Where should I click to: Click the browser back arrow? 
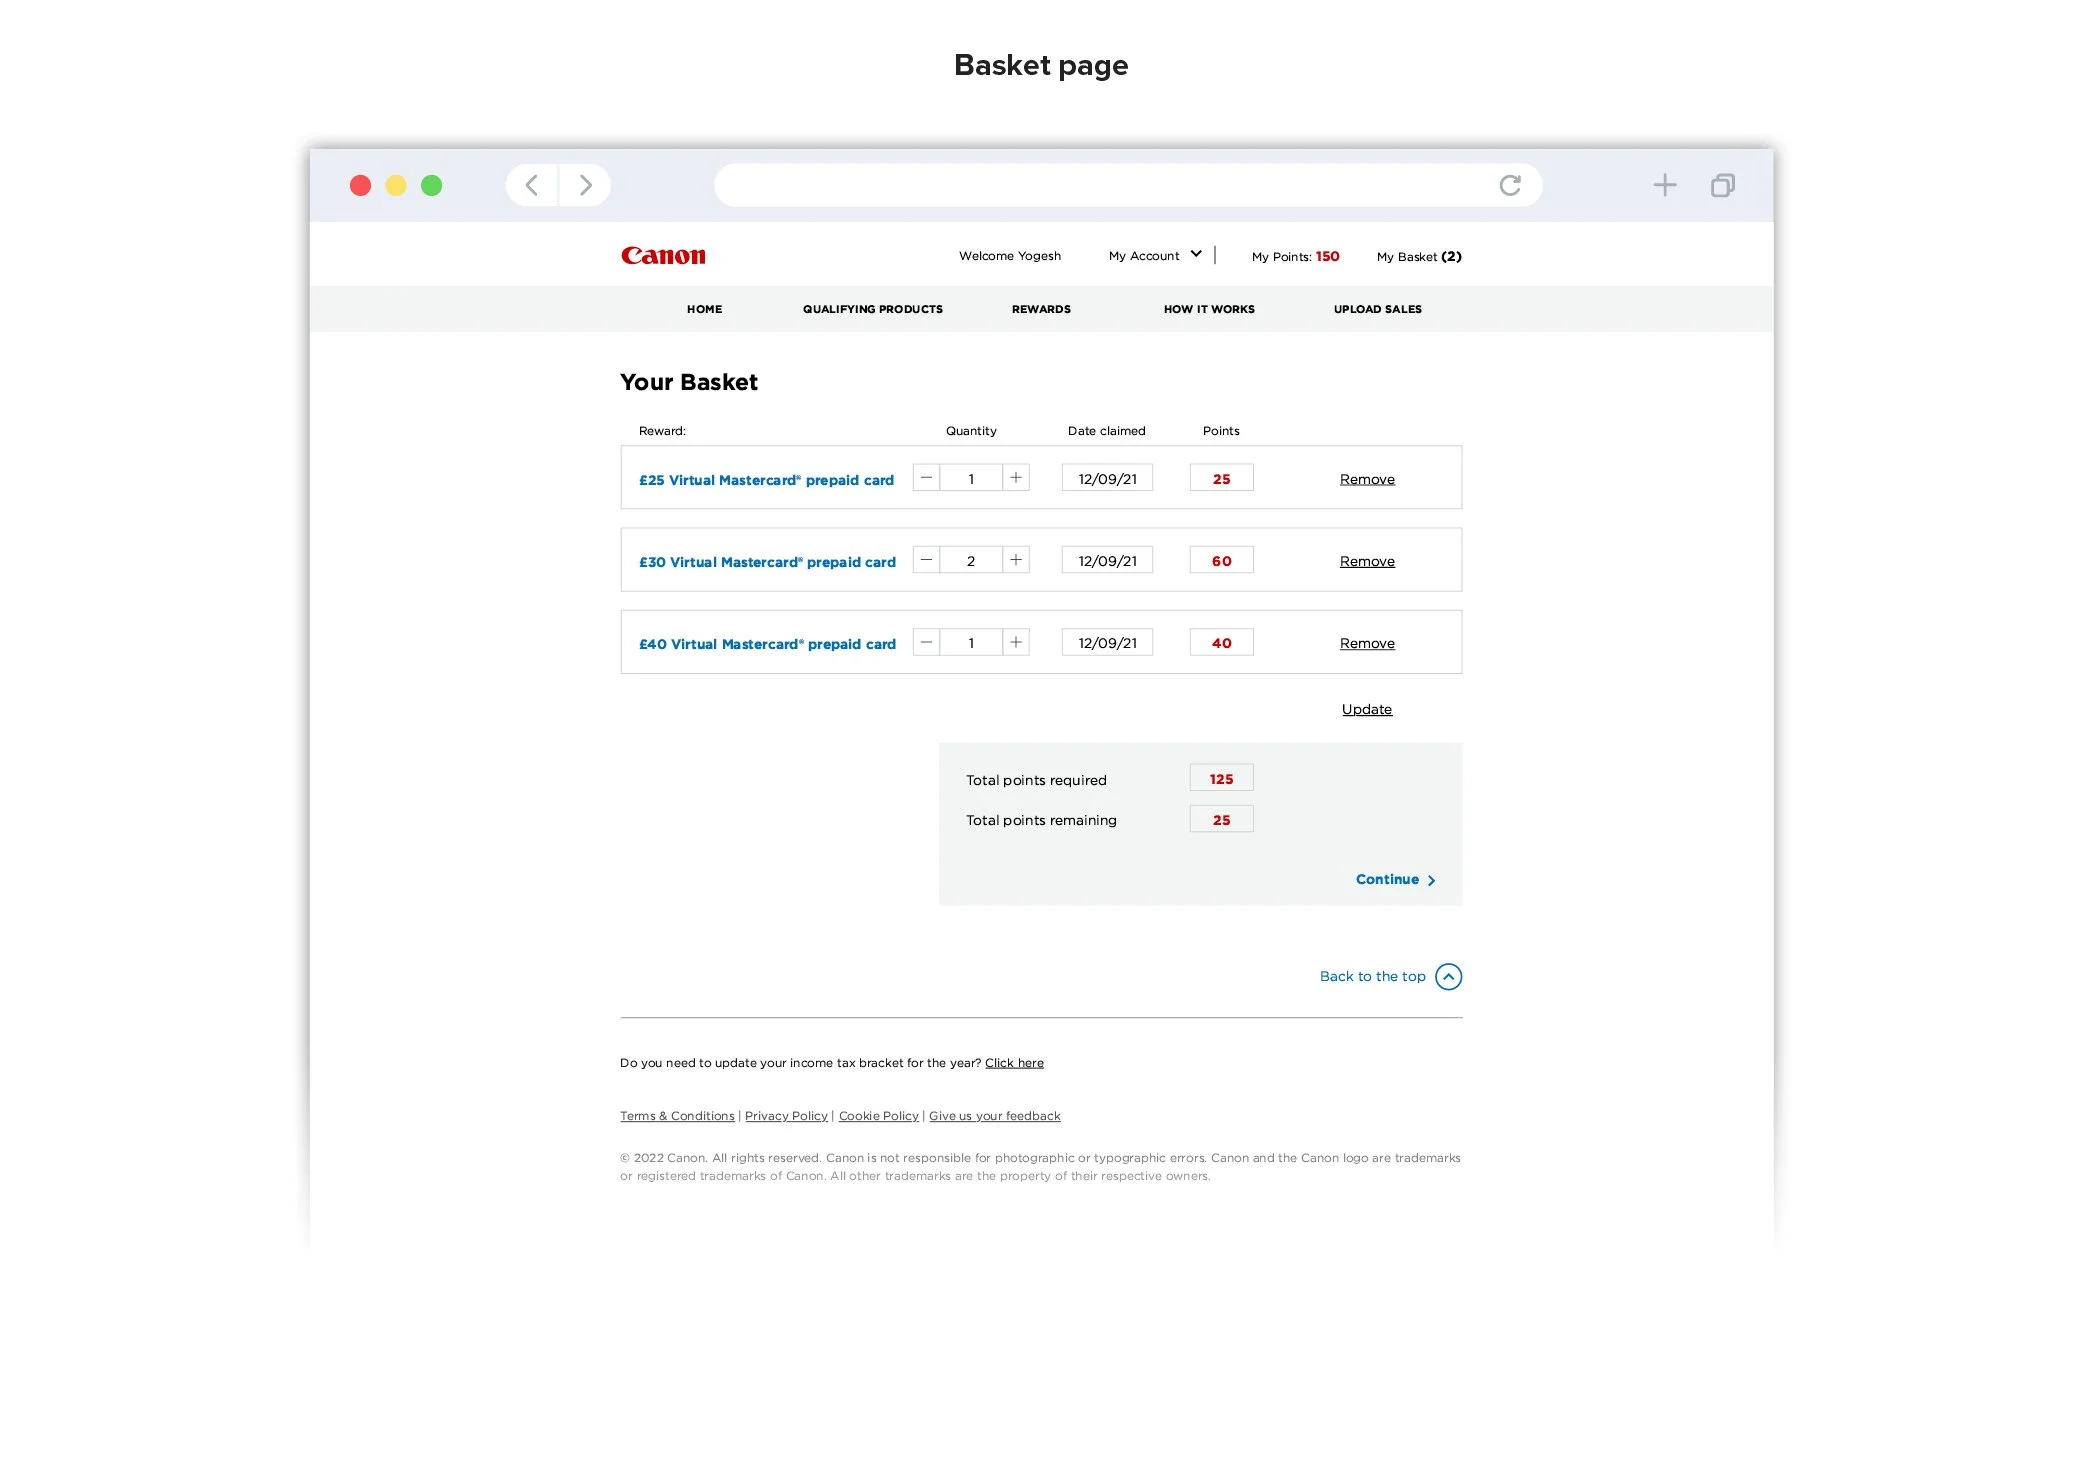tap(532, 185)
